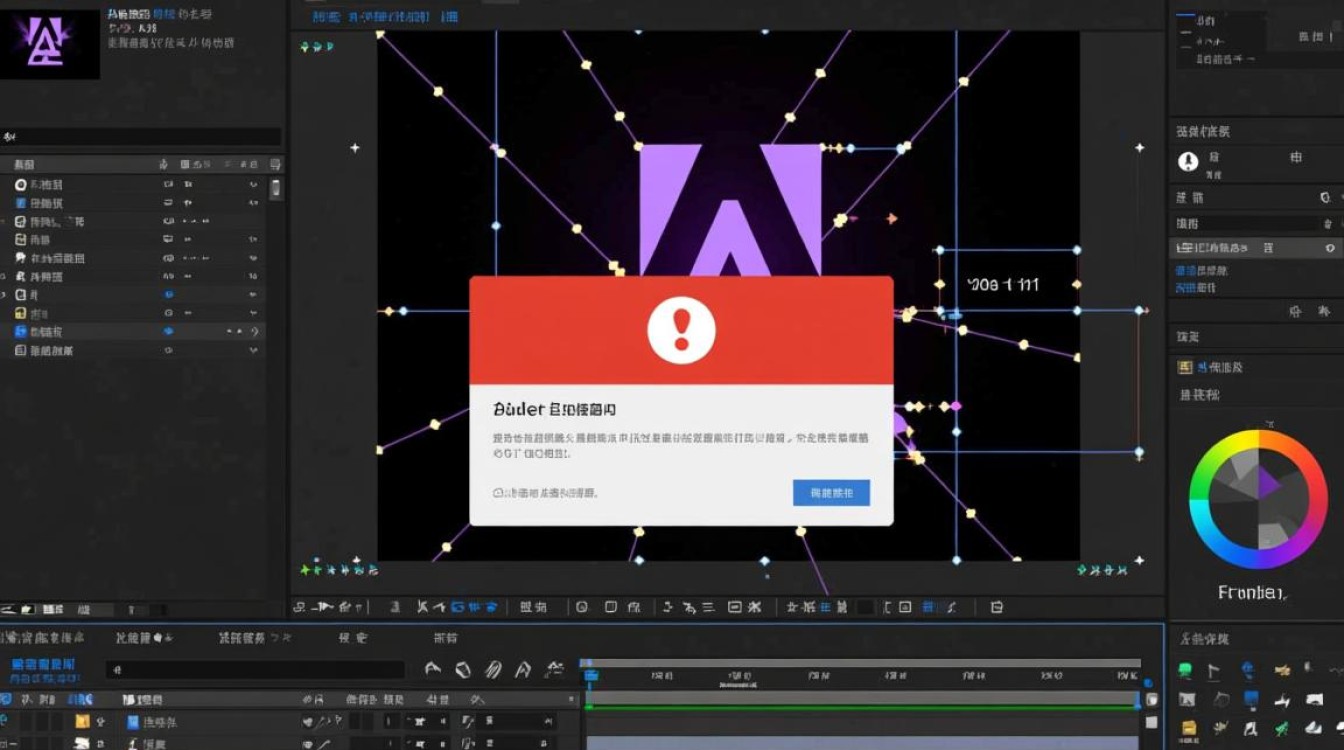Expand the row with yellow icon above color wheel
Image resolution: width=1344 pixels, height=750 pixels.
[1186, 367]
